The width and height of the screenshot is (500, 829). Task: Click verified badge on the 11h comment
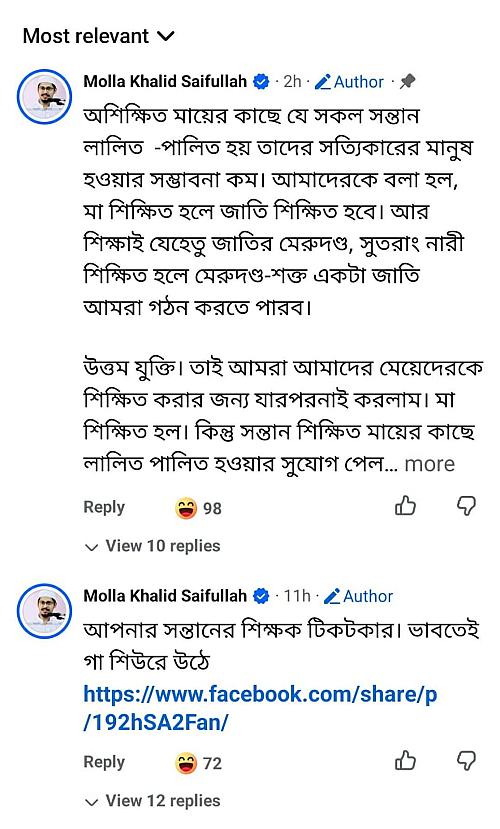coord(261,596)
